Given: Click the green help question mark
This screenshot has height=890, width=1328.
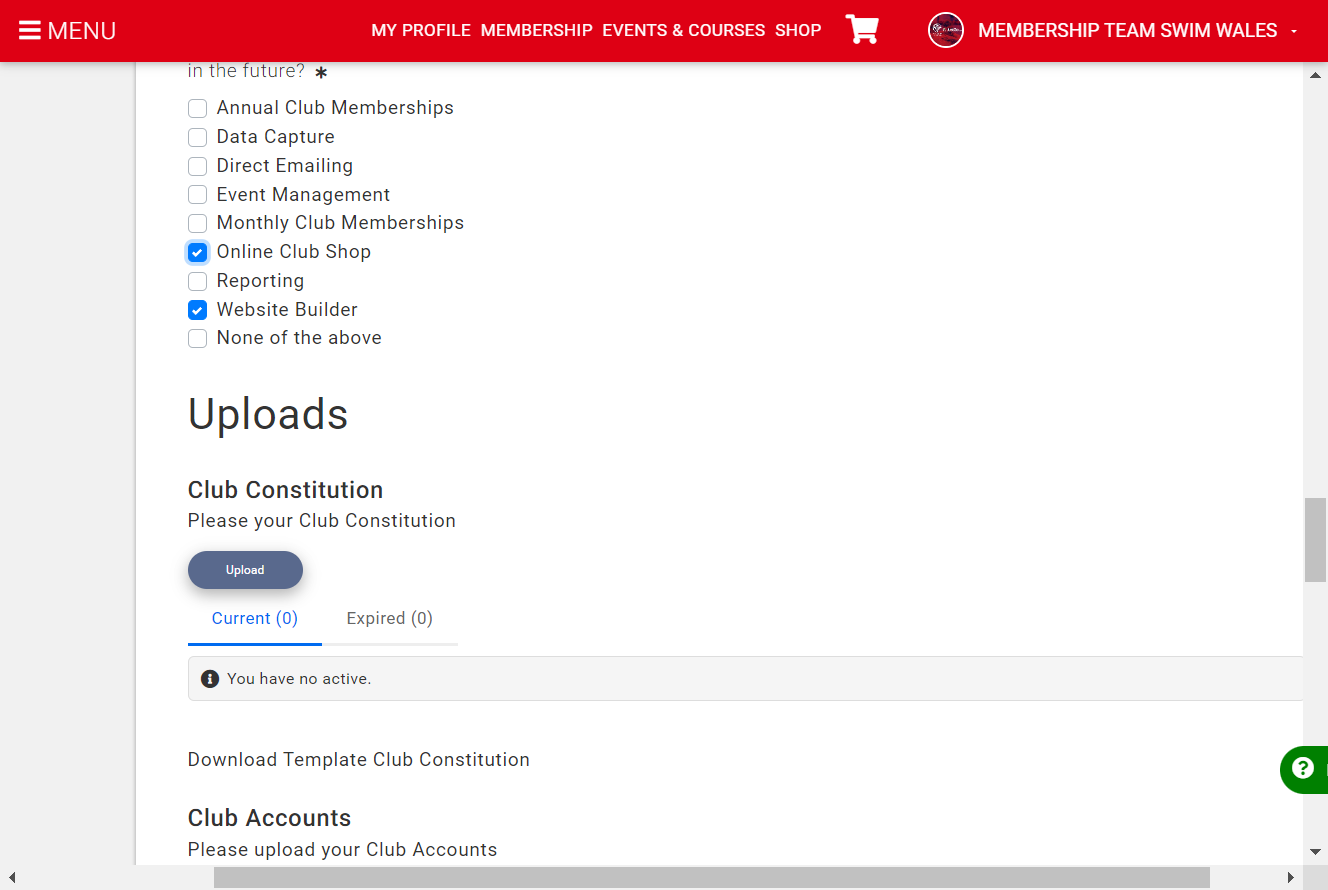Looking at the screenshot, I should (x=1303, y=768).
